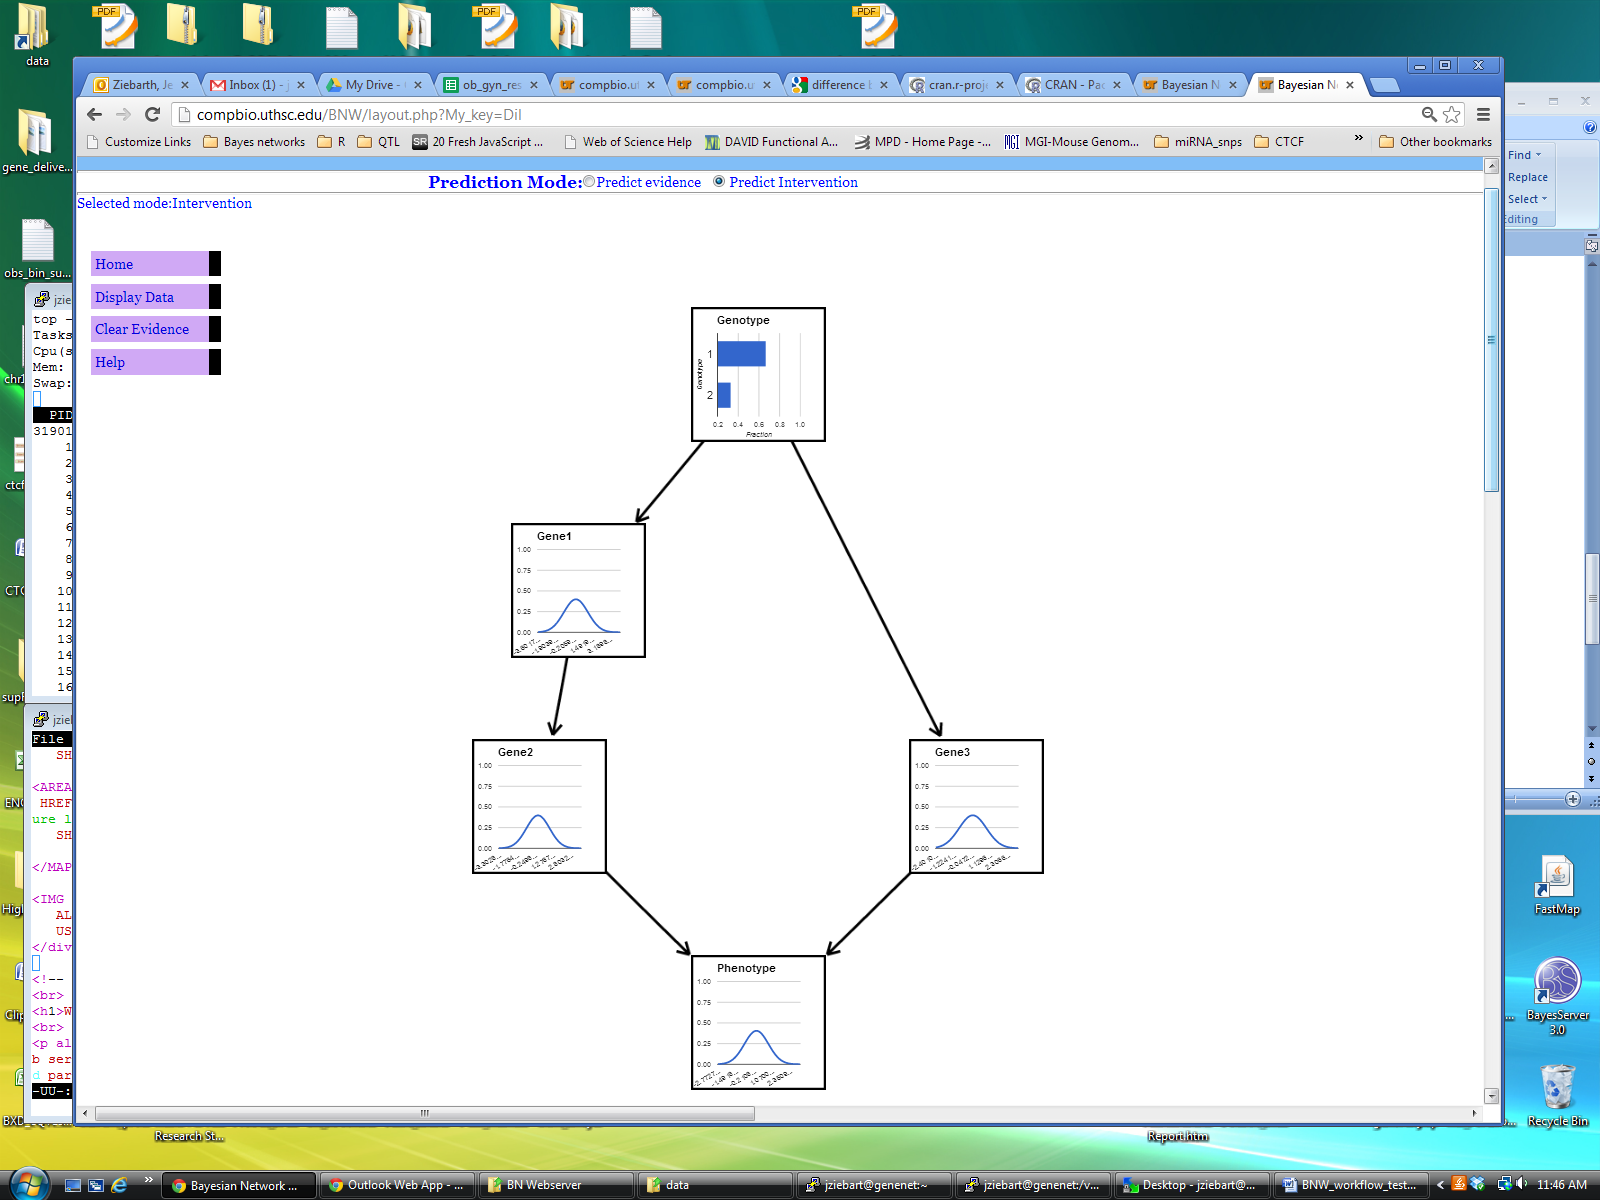Open the Find dropdown in Word

[1525, 155]
